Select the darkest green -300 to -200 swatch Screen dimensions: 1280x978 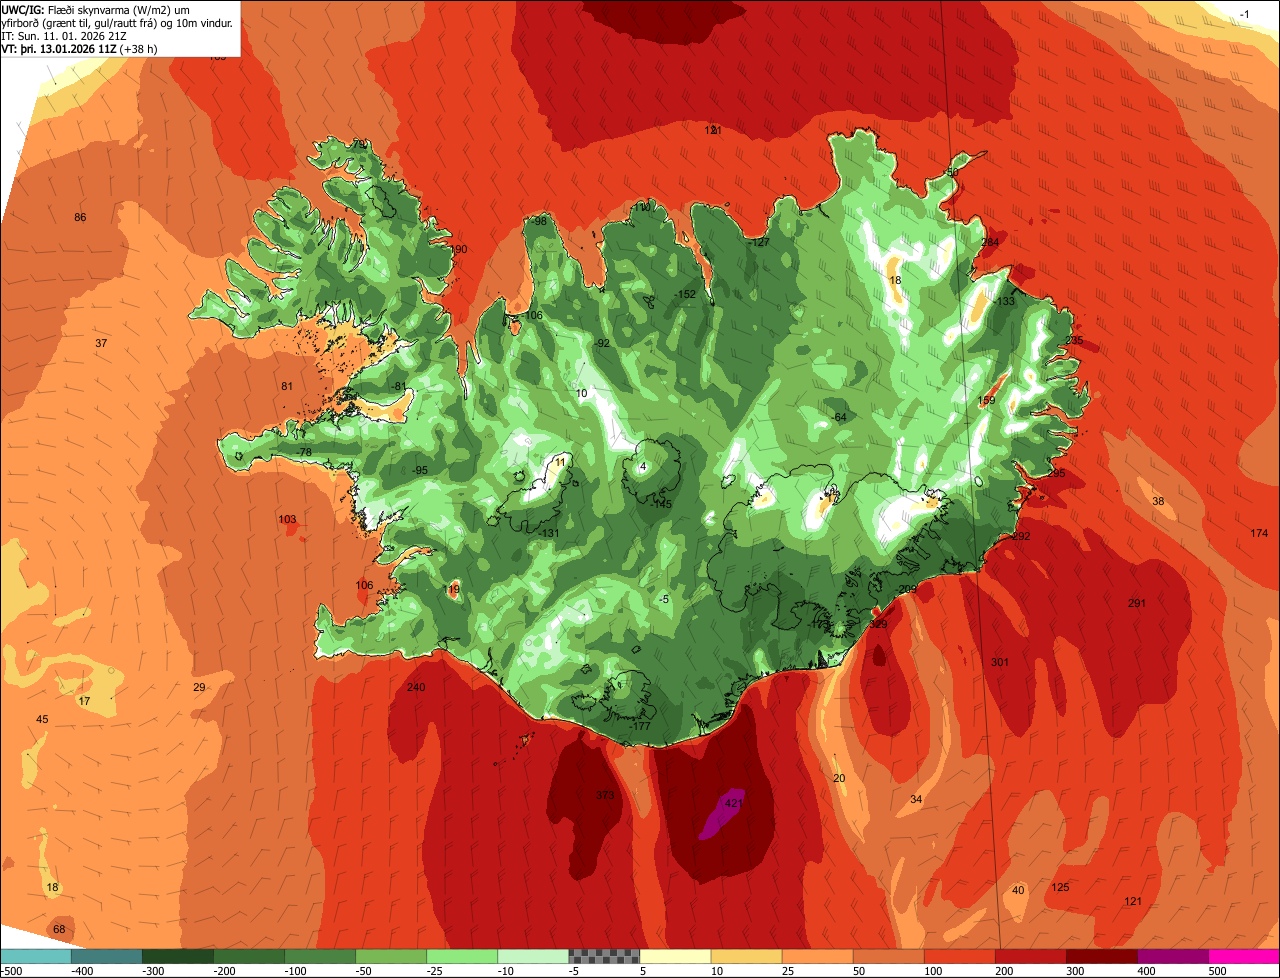(178, 956)
